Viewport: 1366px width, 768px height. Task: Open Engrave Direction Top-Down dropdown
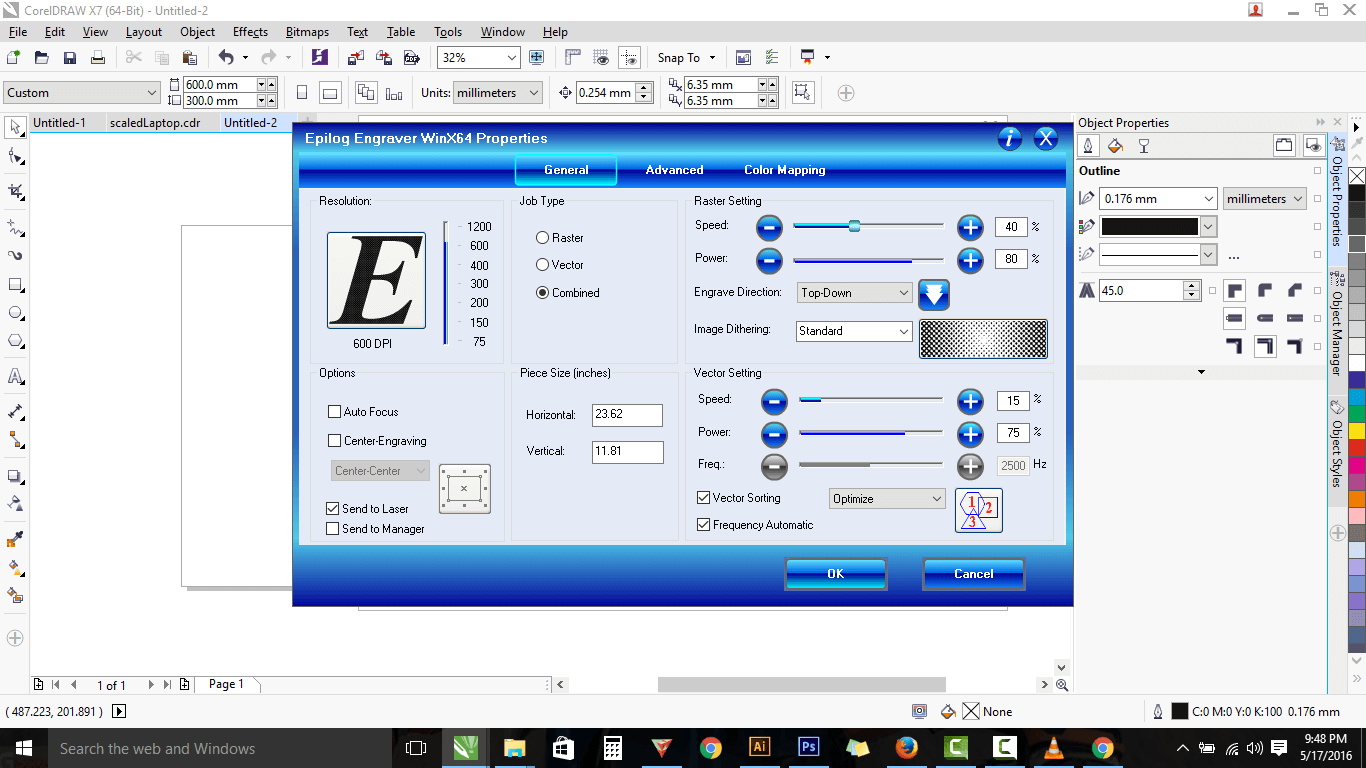pos(855,293)
